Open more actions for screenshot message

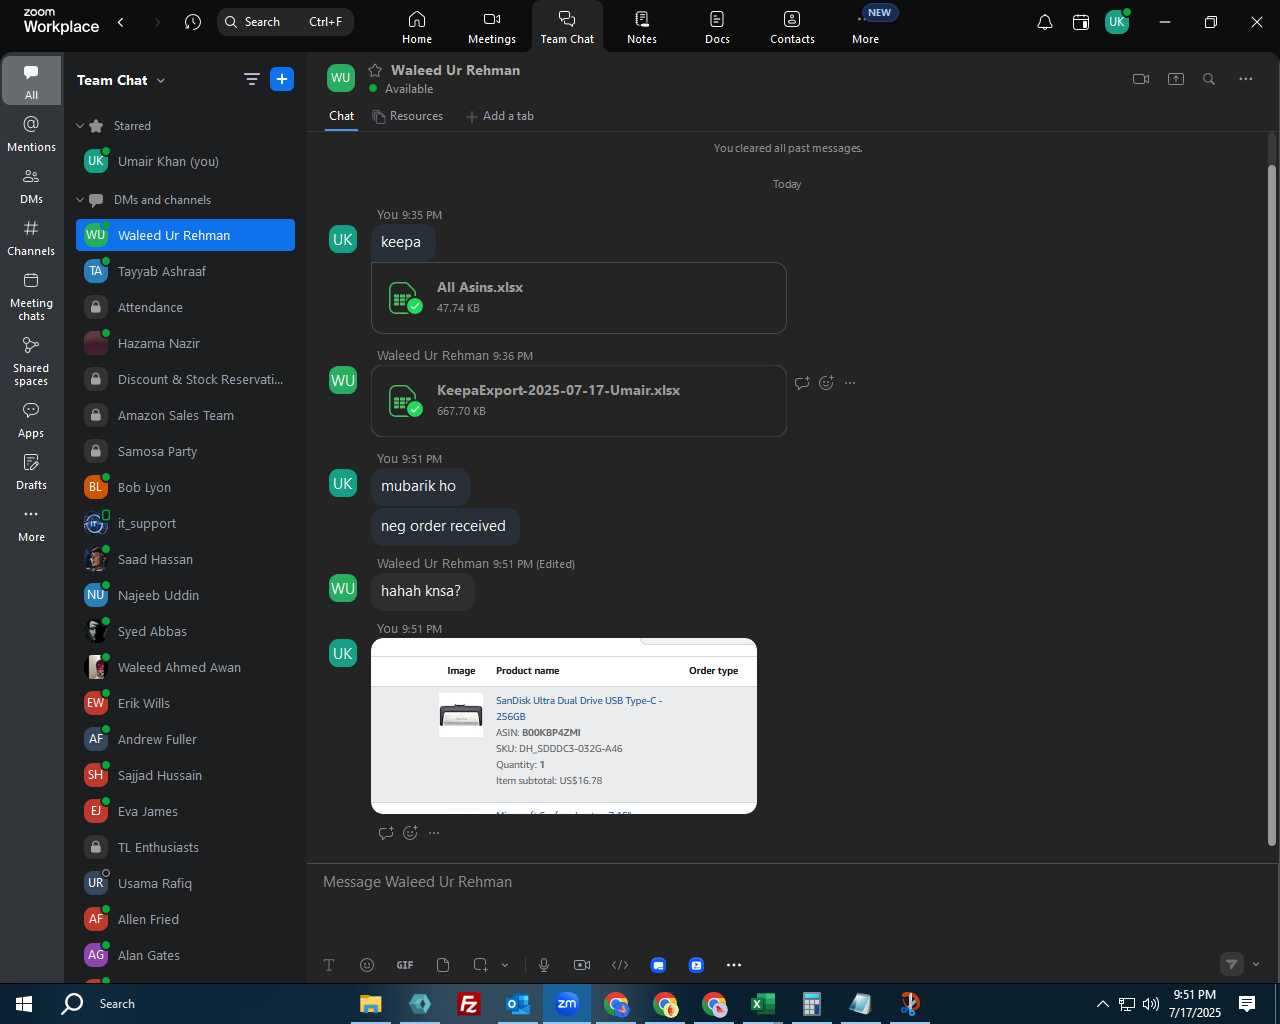434,833
